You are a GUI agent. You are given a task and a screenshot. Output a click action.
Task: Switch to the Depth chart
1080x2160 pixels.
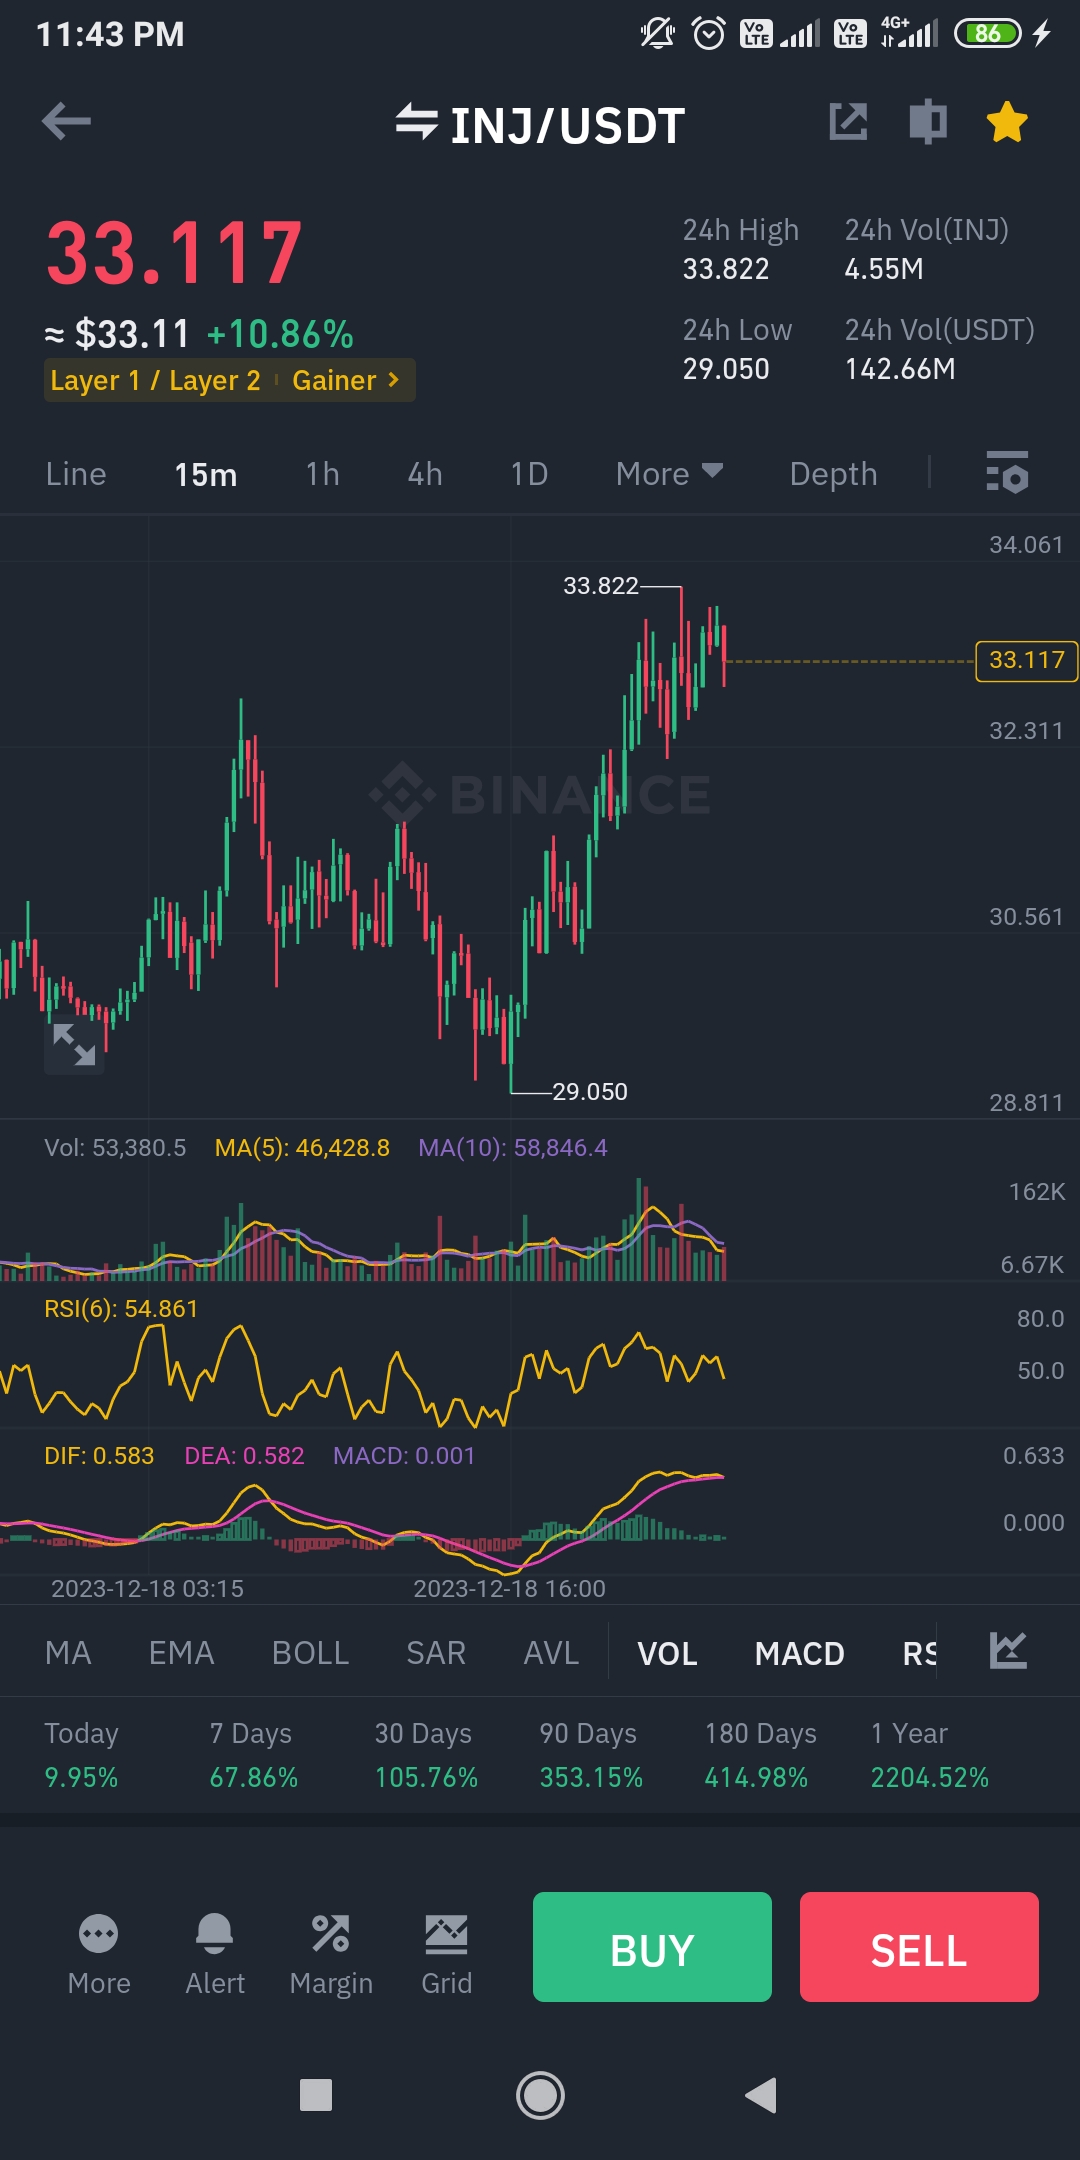coord(833,474)
